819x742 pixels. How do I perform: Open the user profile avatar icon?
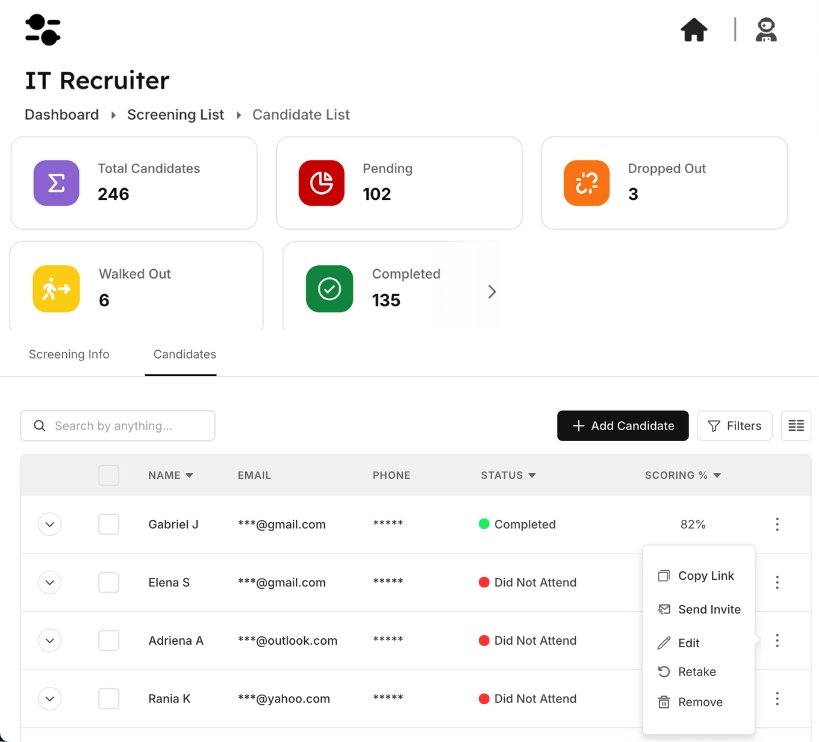[x=766, y=30]
